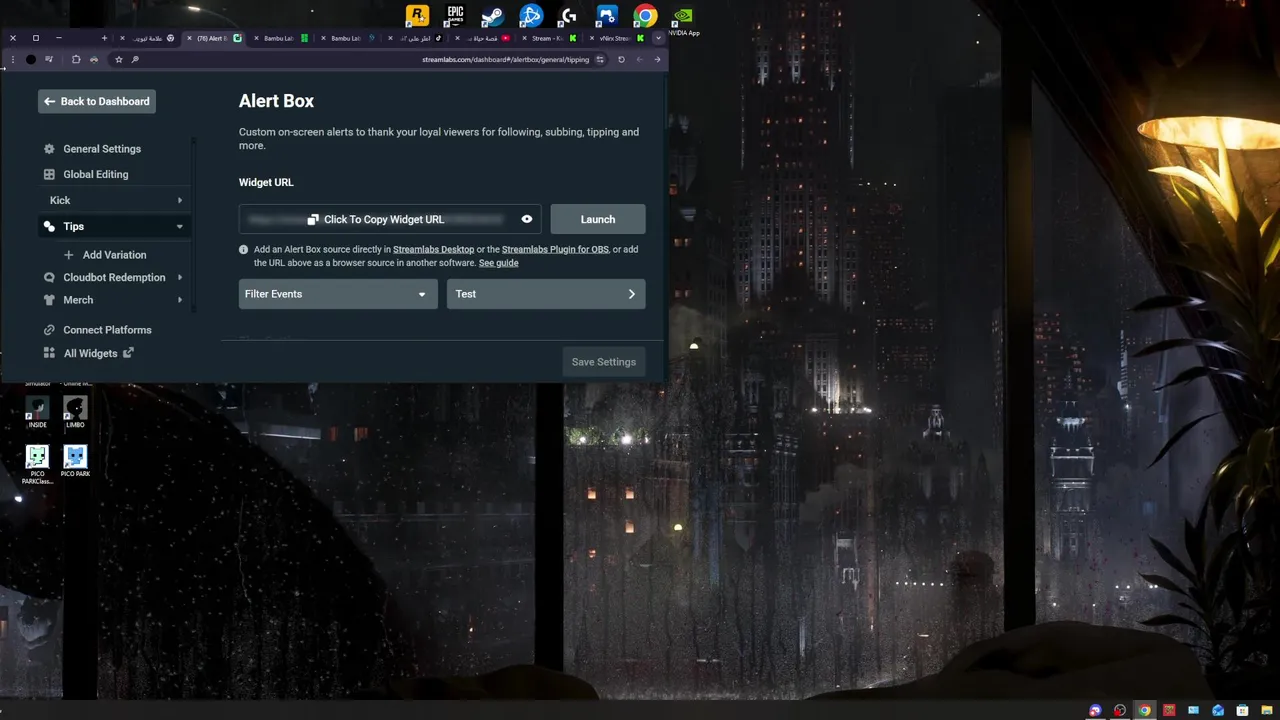Click the red app taskbar icon
The height and width of the screenshot is (720, 1280).
[1169, 710]
